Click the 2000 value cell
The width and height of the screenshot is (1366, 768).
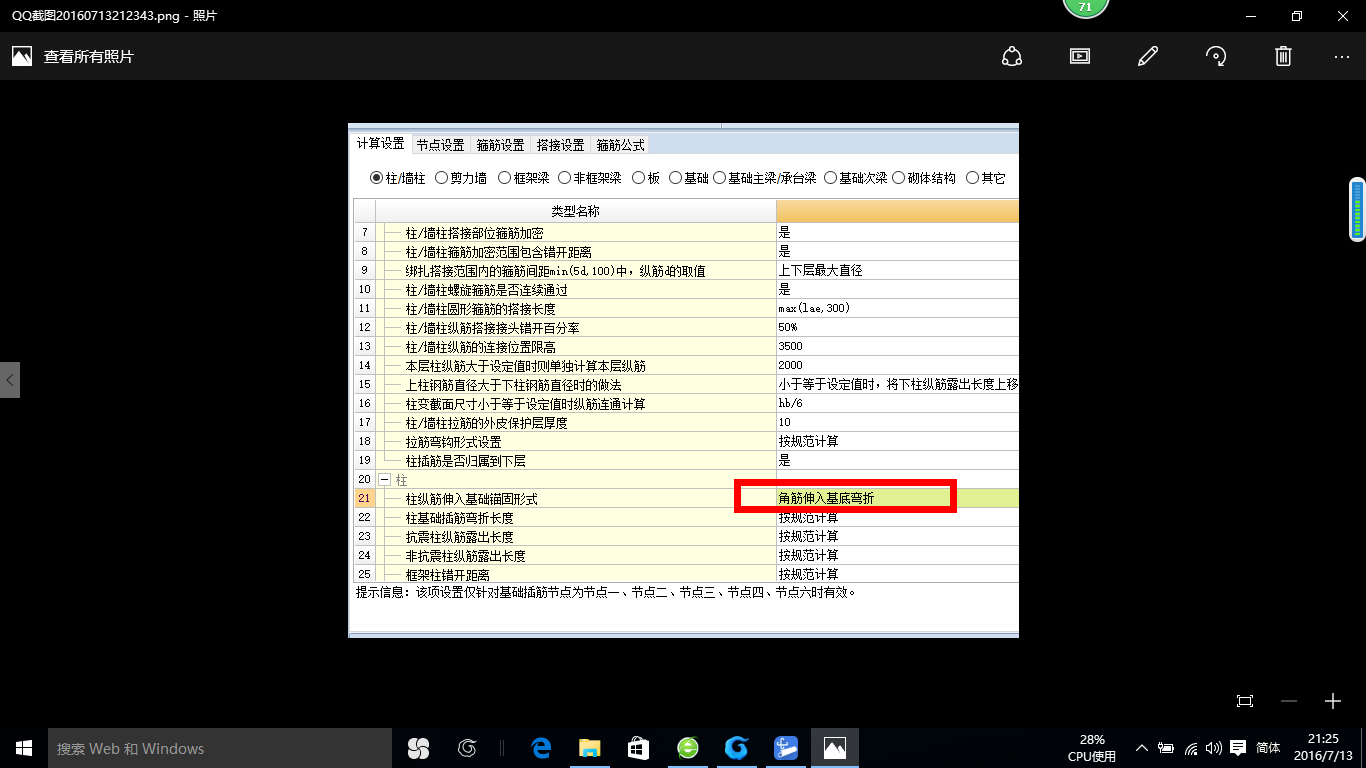click(897, 365)
